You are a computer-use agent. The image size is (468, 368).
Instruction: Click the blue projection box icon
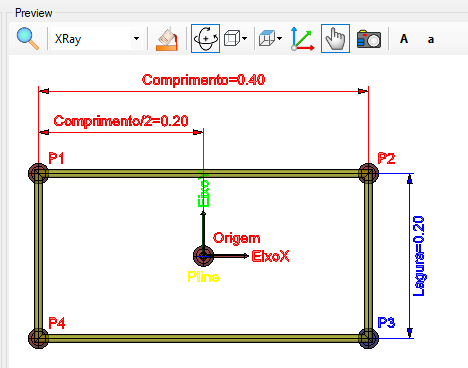pos(267,39)
